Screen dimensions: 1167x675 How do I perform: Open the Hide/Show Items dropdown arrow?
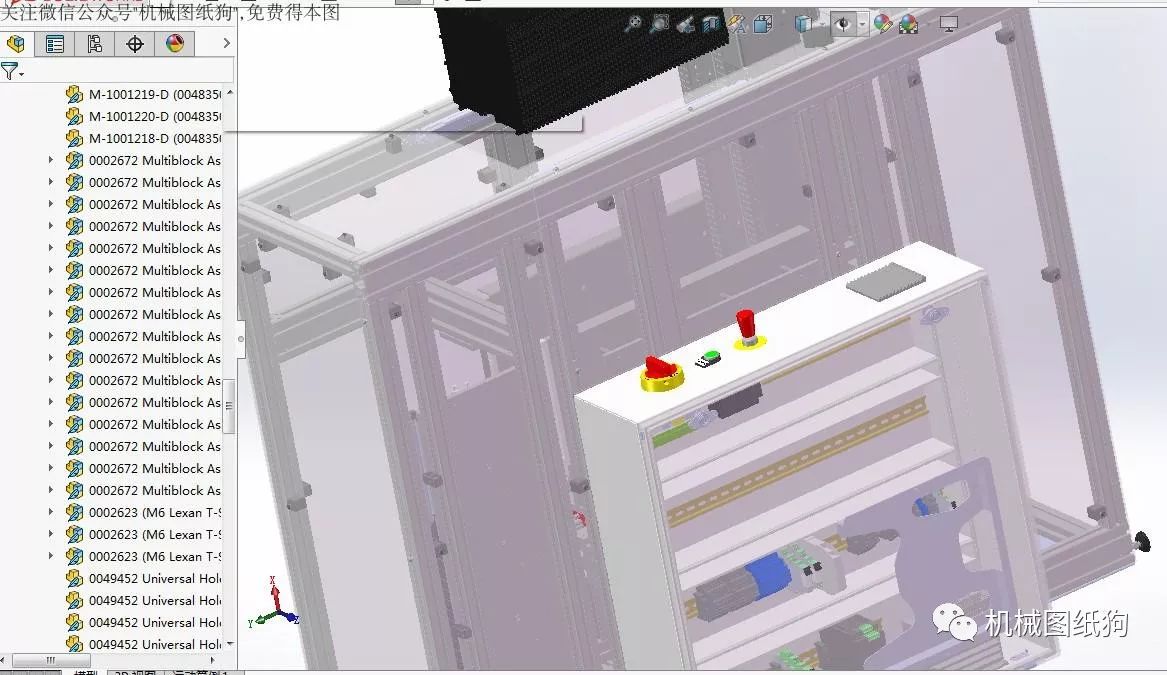point(862,25)
